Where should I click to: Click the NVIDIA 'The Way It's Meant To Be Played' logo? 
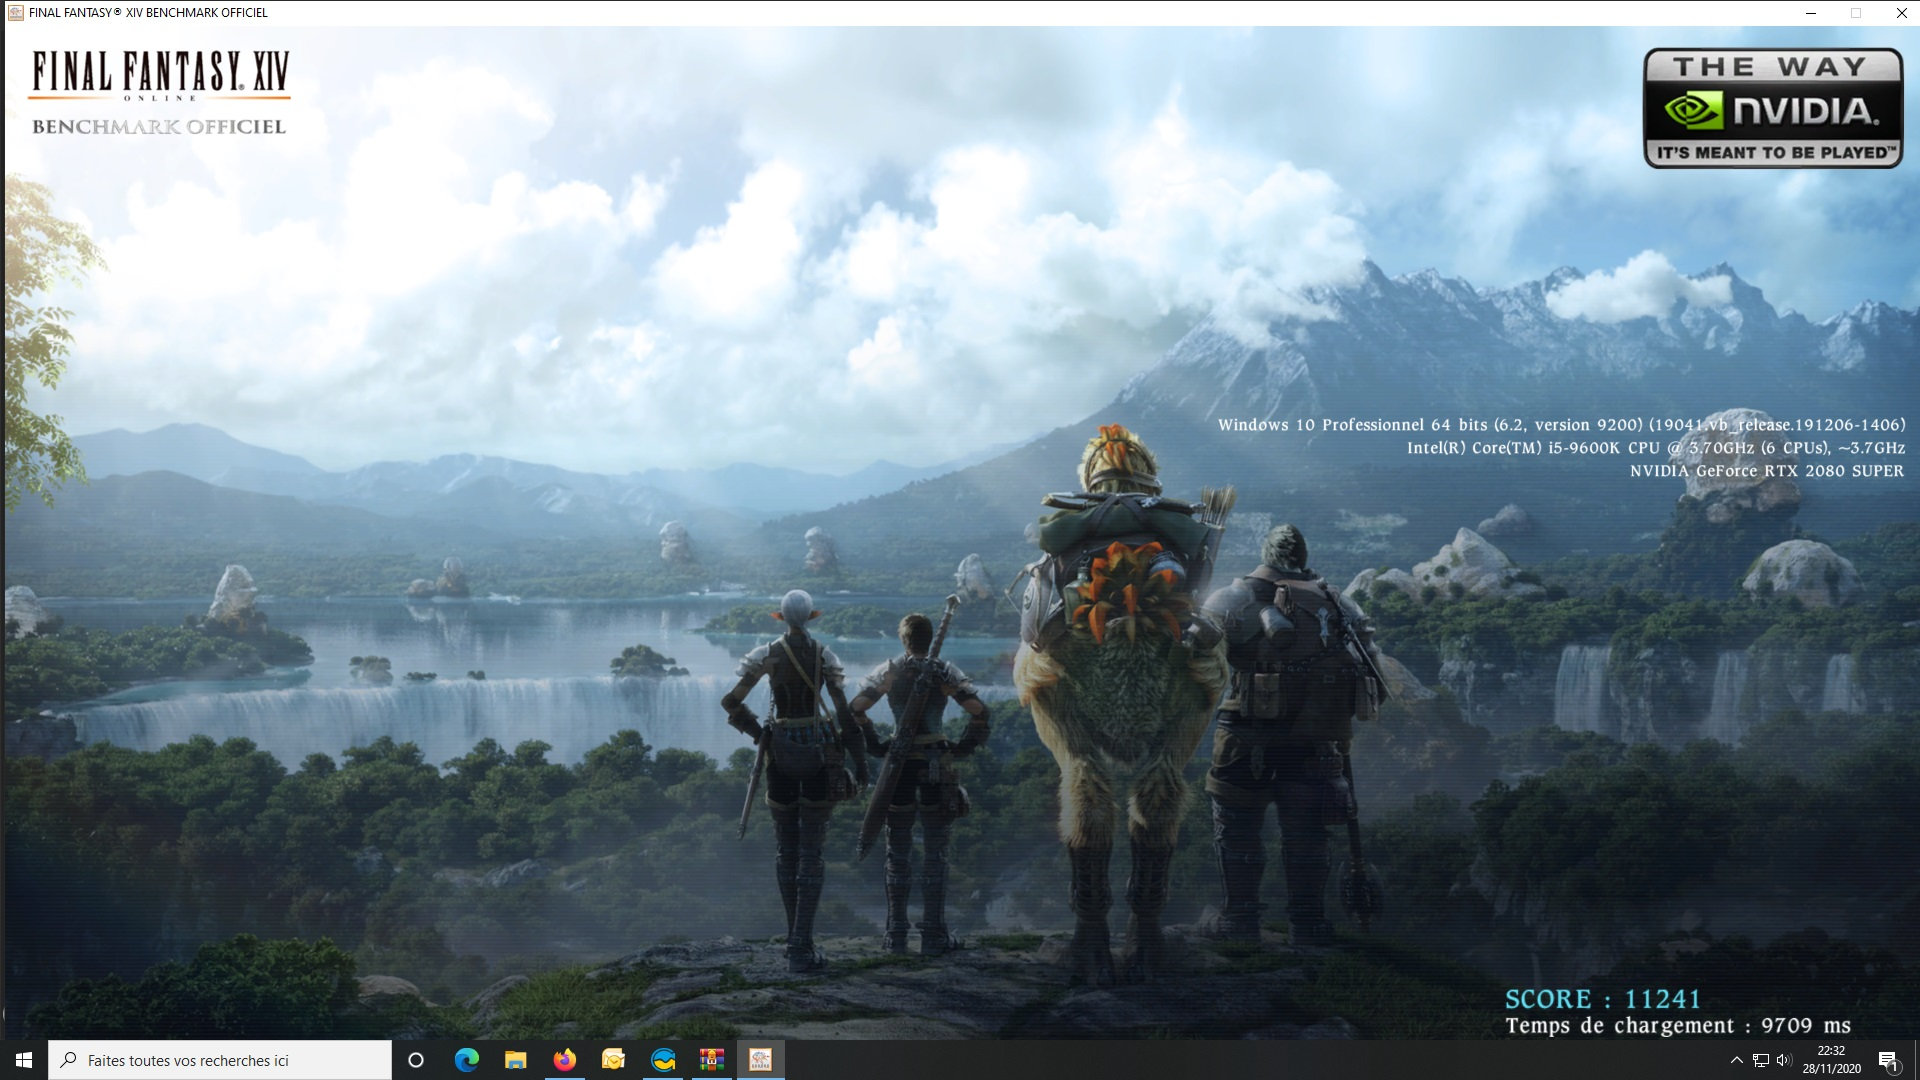click(1772, 108)
